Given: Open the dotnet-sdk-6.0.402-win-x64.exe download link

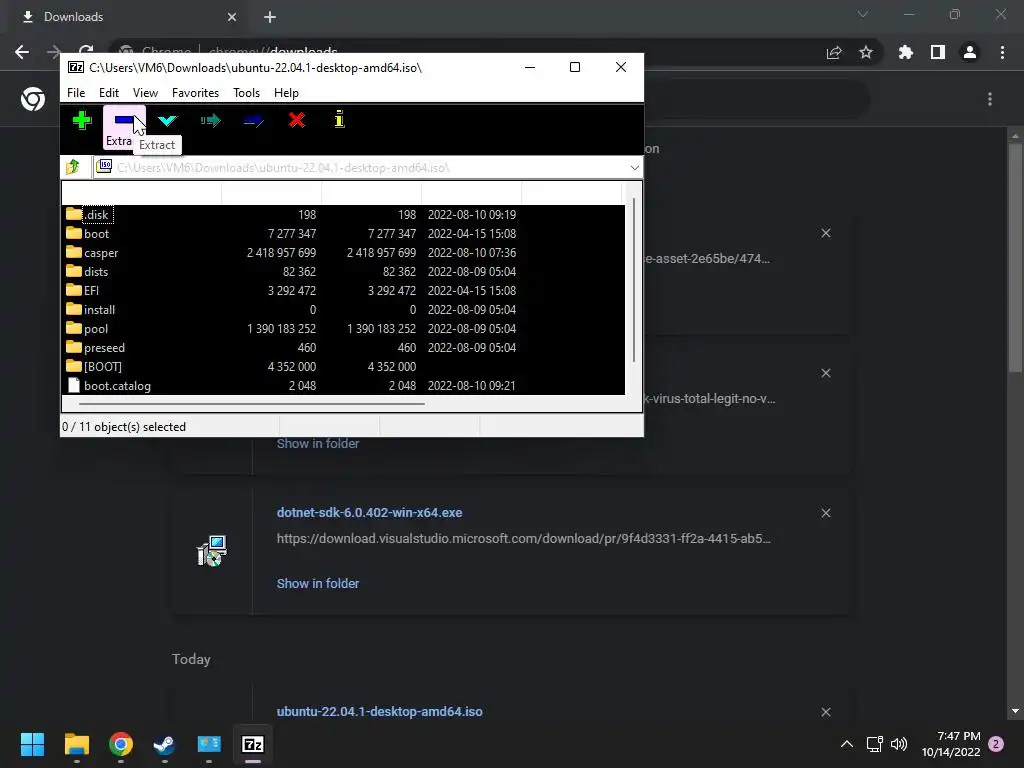Looking at the screenshot, I should [x=369, y=513].
